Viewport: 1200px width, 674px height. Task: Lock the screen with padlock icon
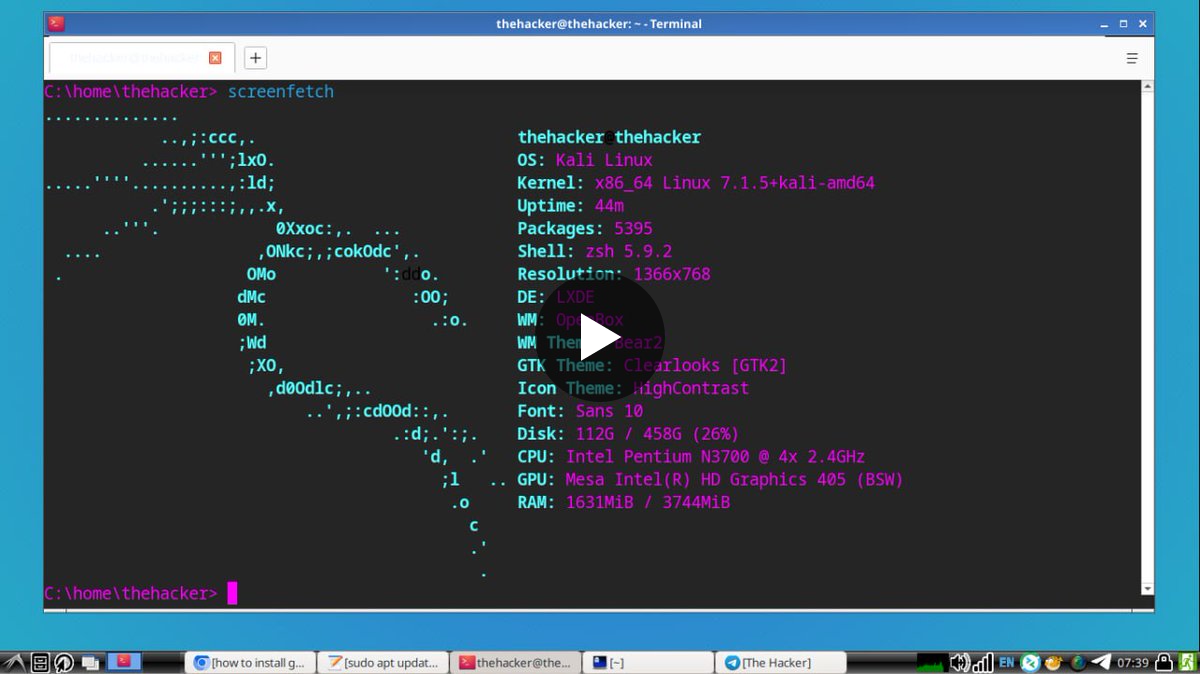coord(1164,662)
